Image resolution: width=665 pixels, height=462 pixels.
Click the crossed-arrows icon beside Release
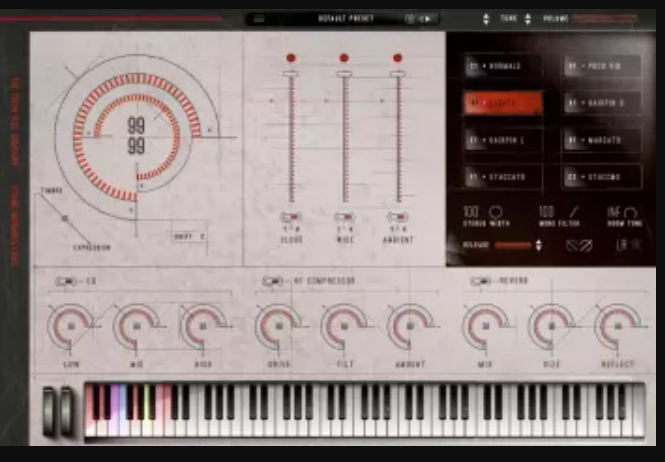coord(579,245)
